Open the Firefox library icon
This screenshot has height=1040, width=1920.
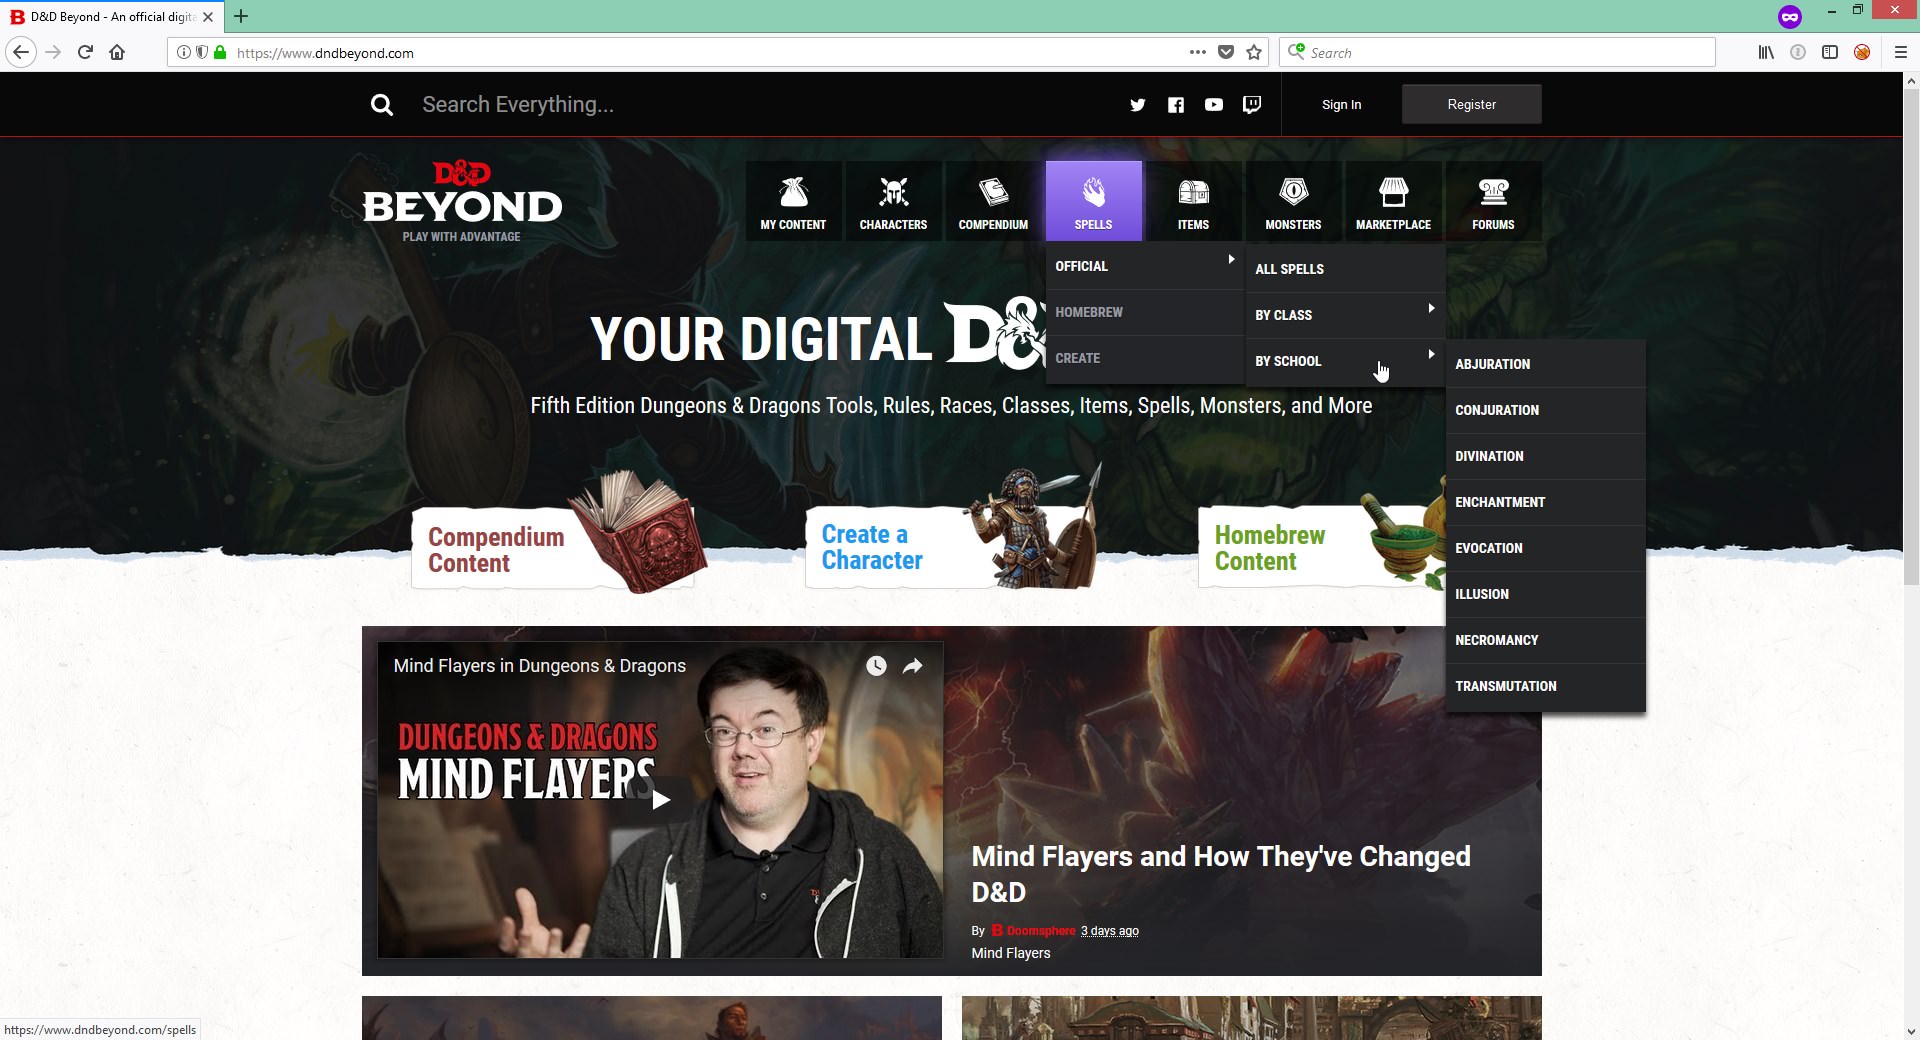(x=1766, y=53)
